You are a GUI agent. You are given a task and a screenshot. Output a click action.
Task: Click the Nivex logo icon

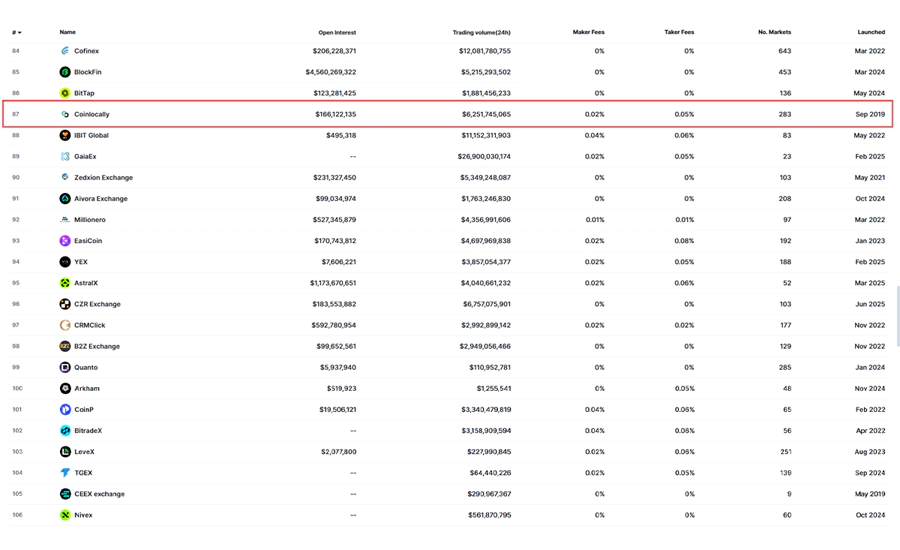[65, 515]
